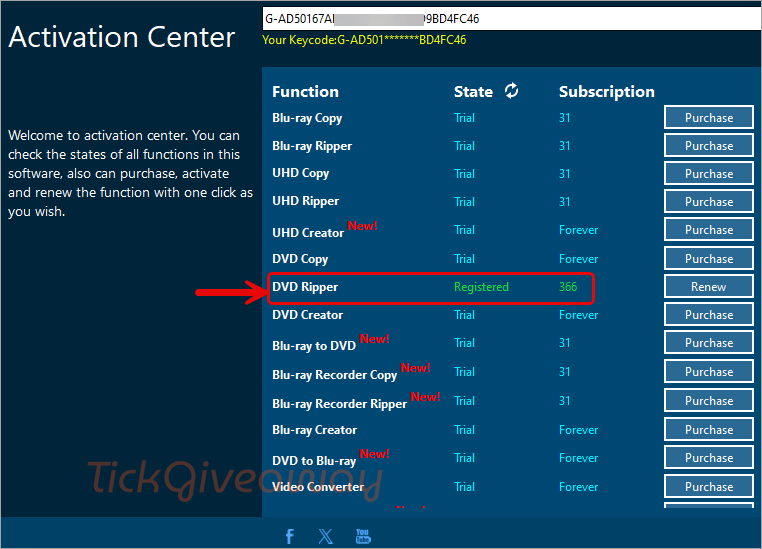Viewport: 762px width, 549px height.
Task: Purchase the UHD Ripper function
Action: click(x=709, y=202)
